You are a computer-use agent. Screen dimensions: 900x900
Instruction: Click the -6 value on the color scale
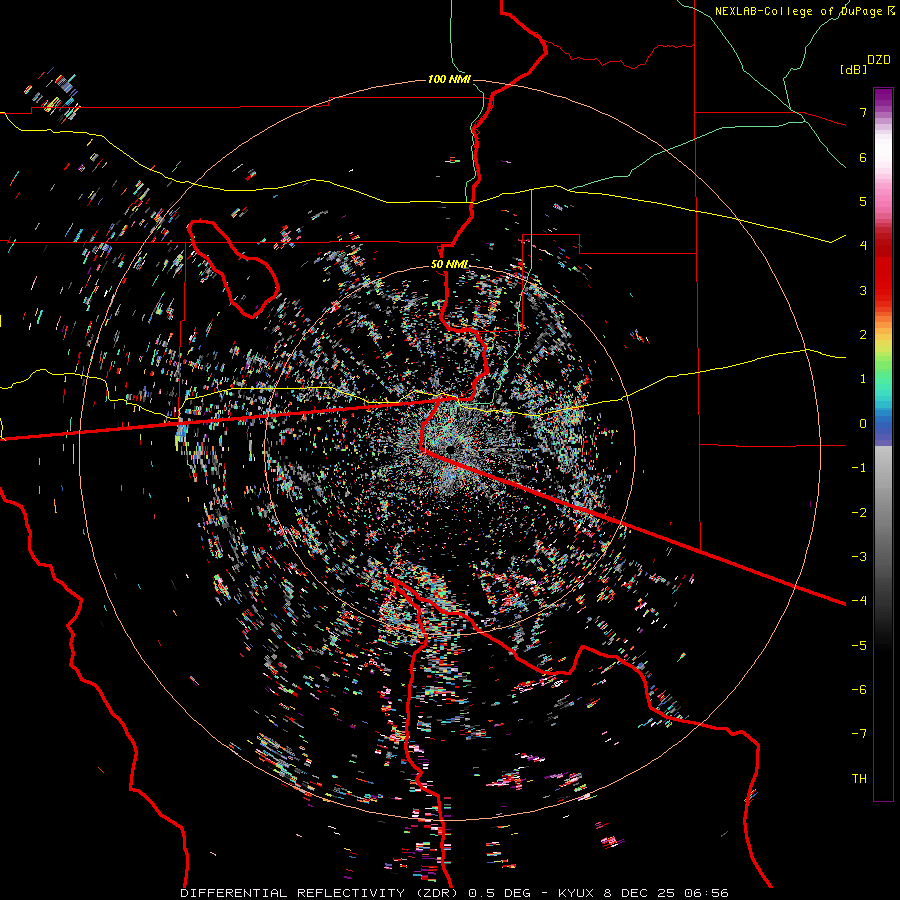coord(859,689)
